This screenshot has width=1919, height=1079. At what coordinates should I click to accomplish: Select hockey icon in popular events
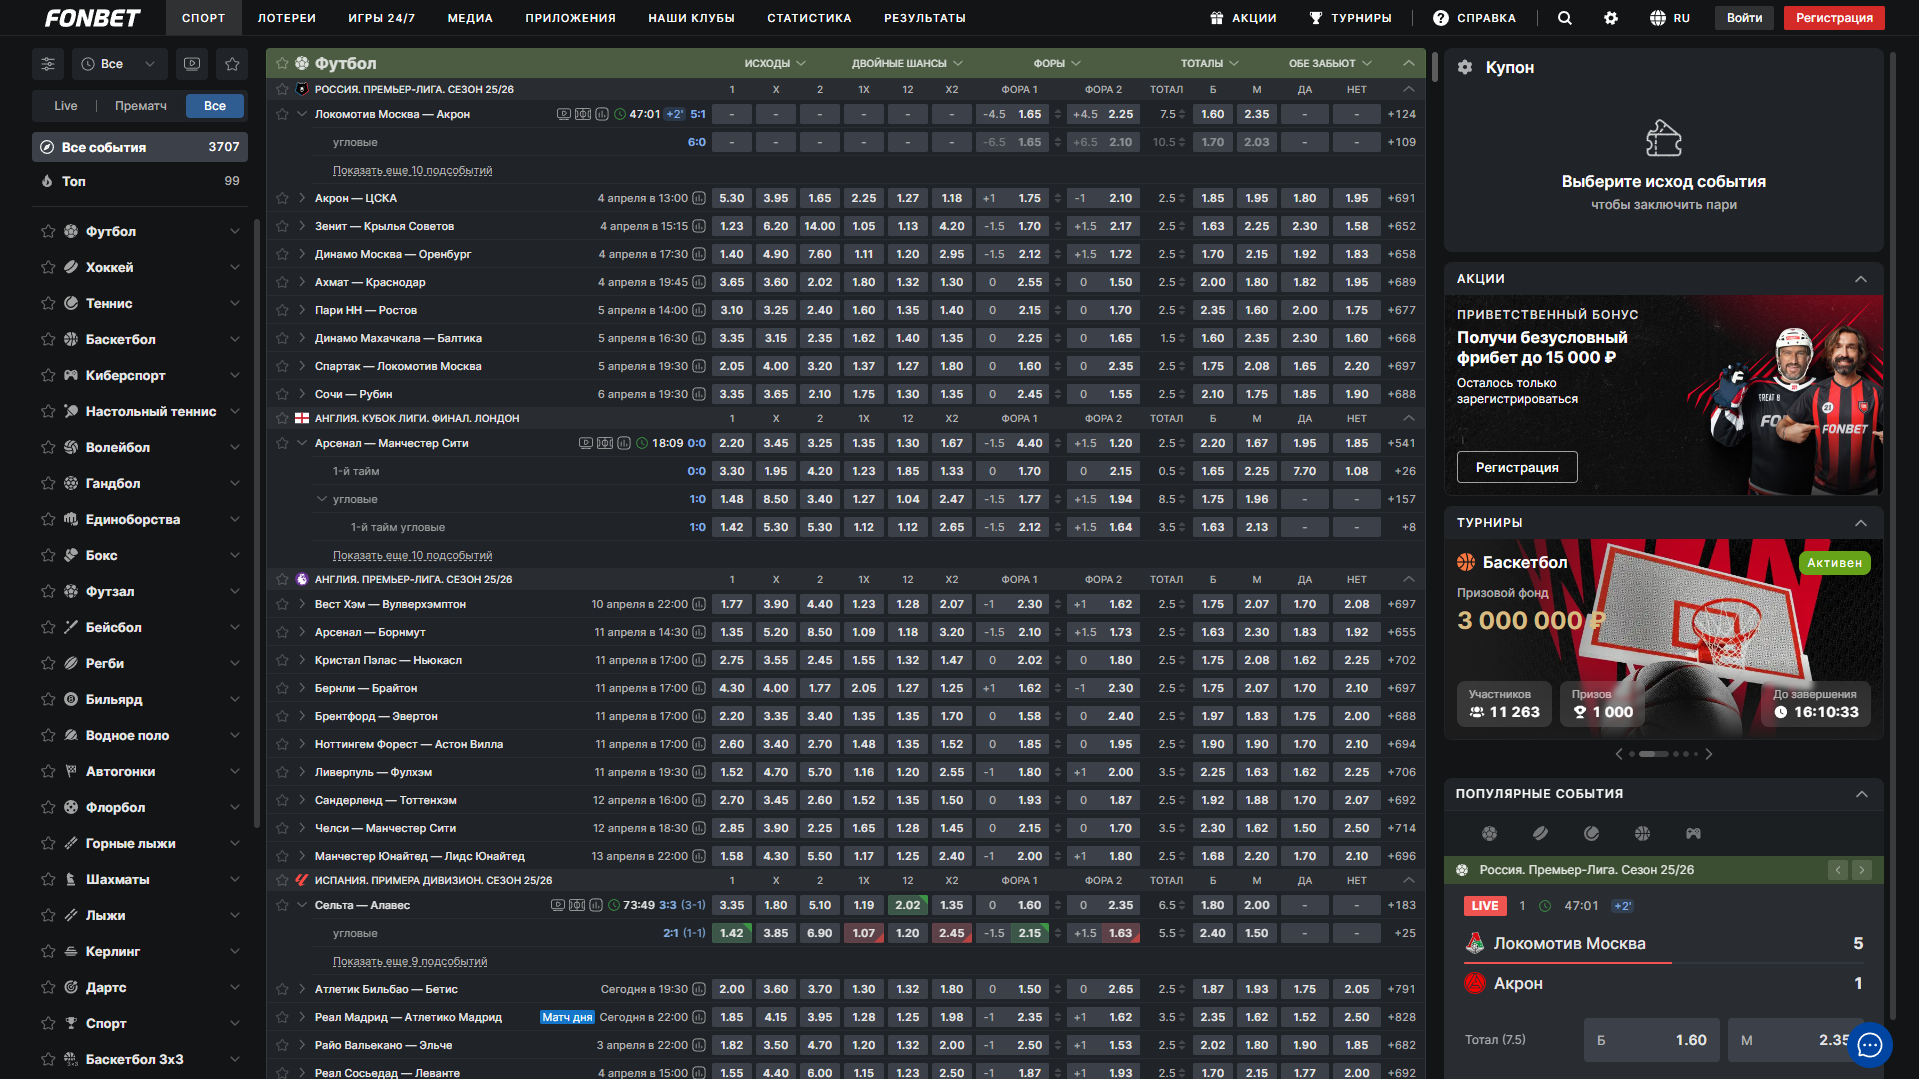(x=1541, y=833)
